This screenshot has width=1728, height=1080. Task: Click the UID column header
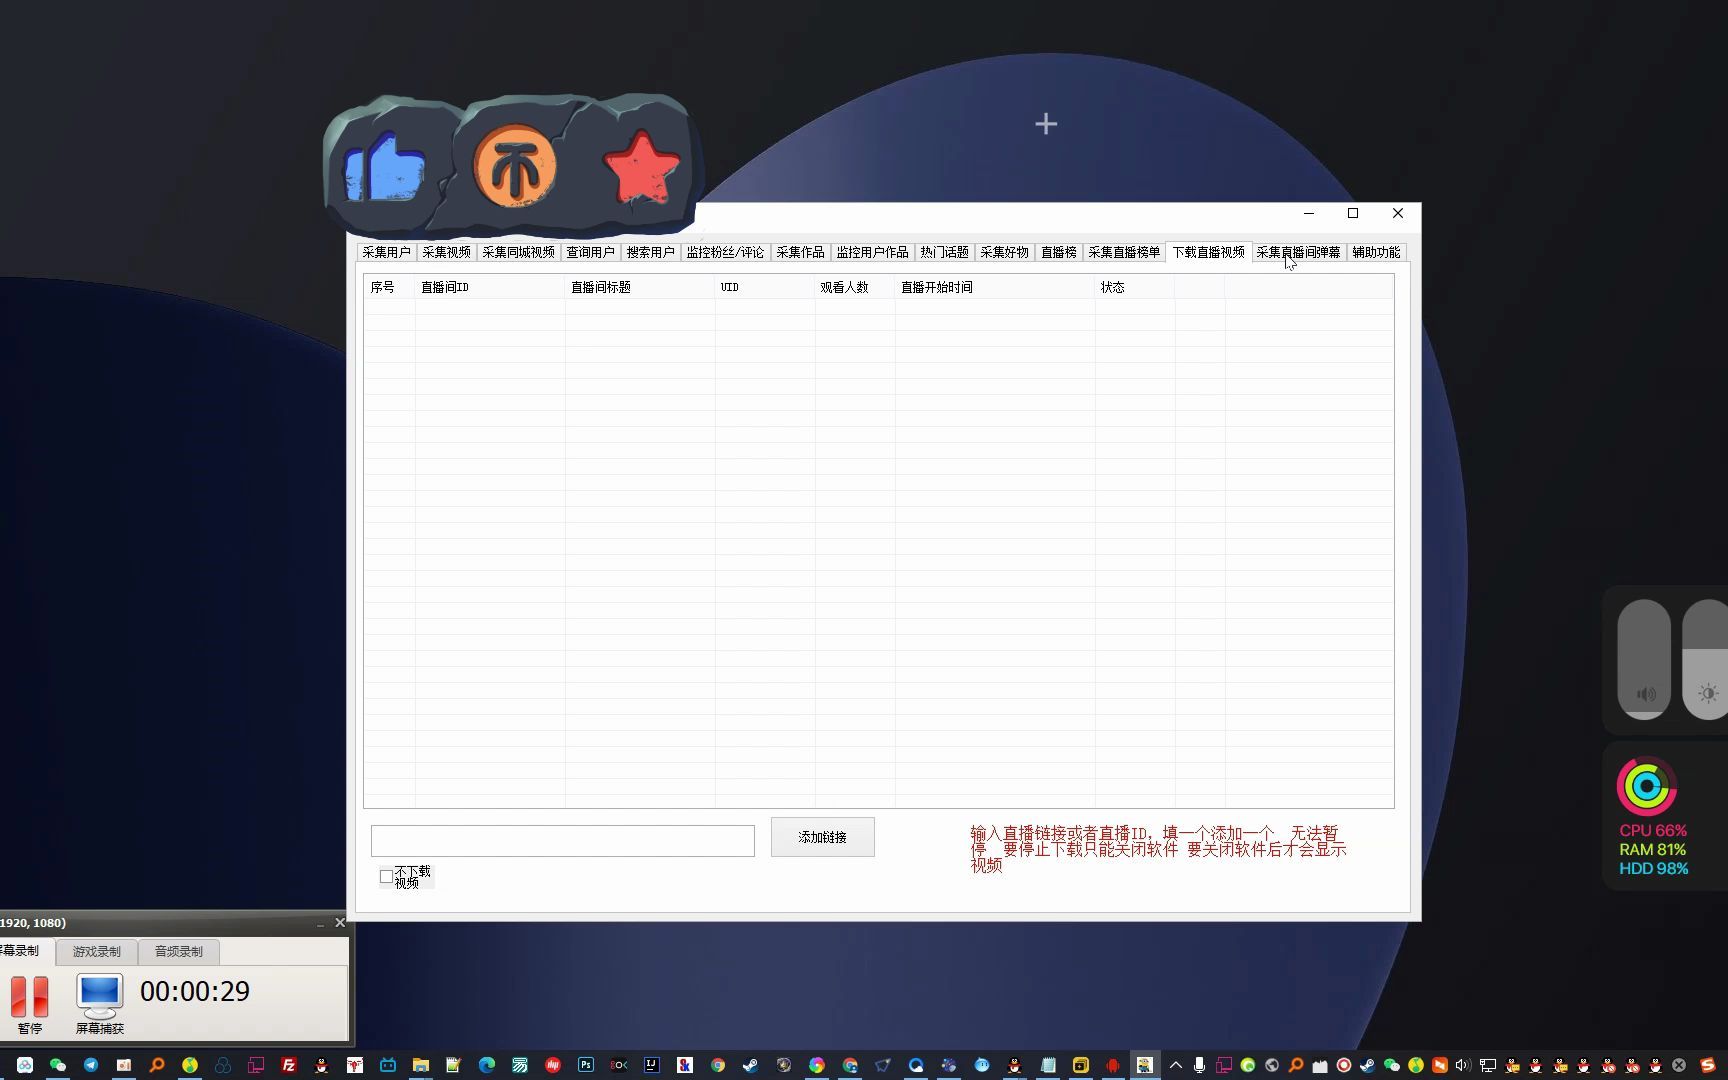(765, 287)
